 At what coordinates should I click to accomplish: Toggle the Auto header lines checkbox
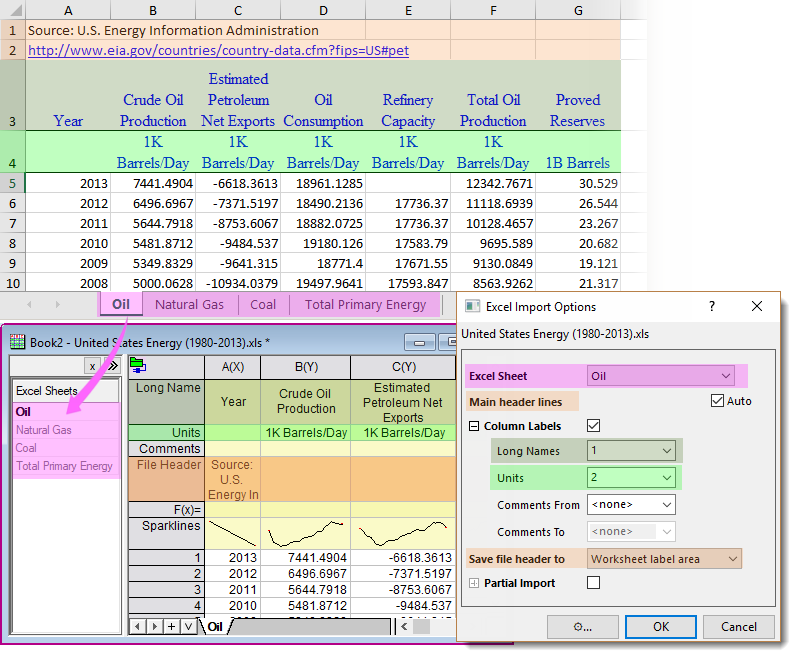click(717, 401)
